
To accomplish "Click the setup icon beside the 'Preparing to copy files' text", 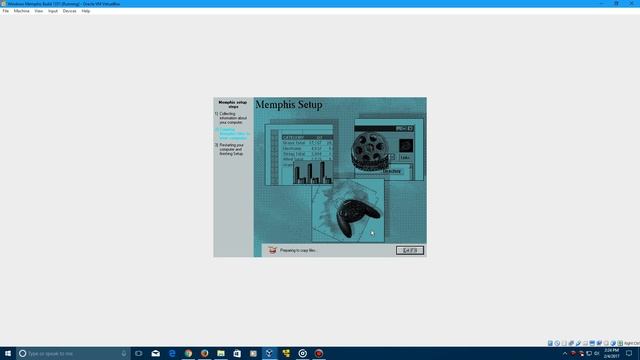I will click(272, 250).
